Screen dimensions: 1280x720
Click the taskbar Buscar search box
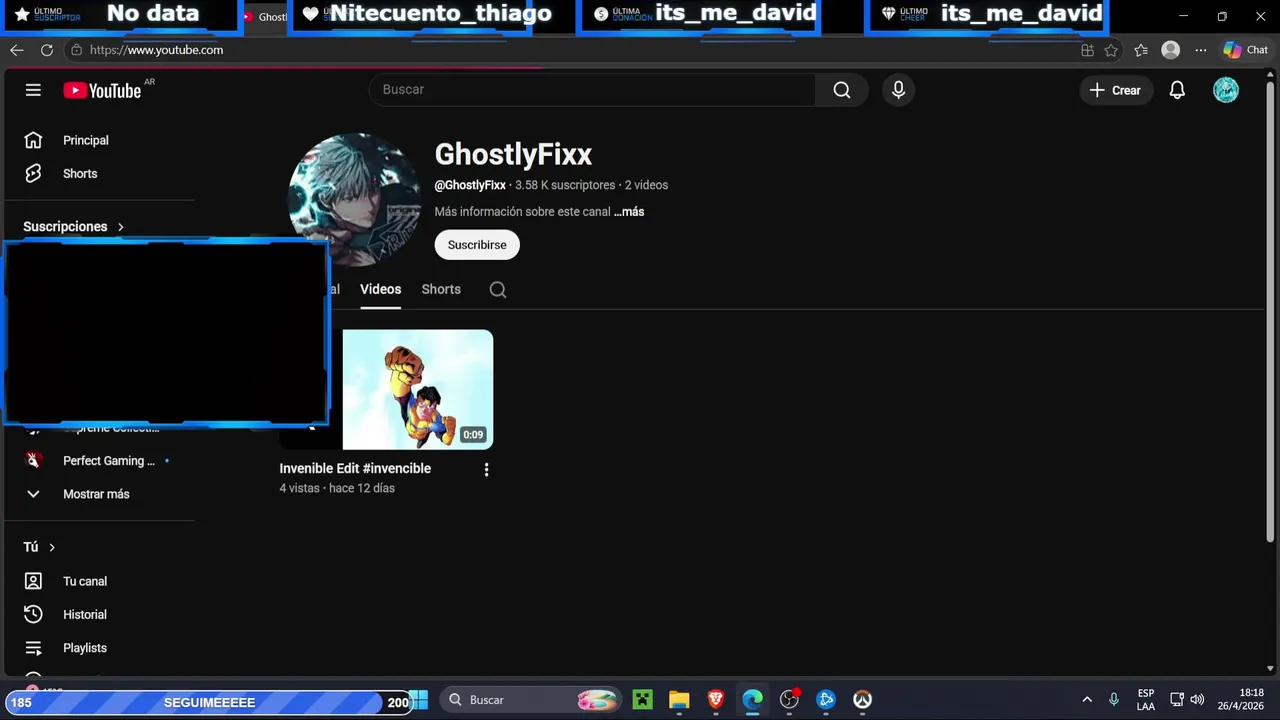(x=530, y=700)
